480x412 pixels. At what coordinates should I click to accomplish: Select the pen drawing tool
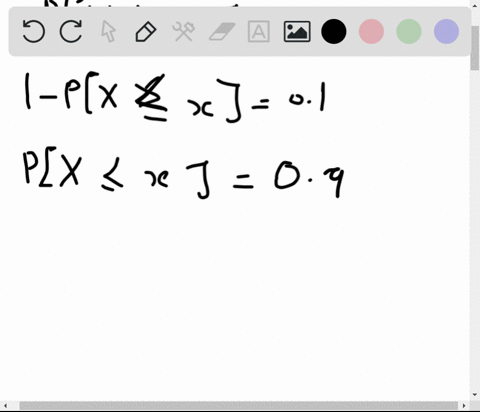146,31
